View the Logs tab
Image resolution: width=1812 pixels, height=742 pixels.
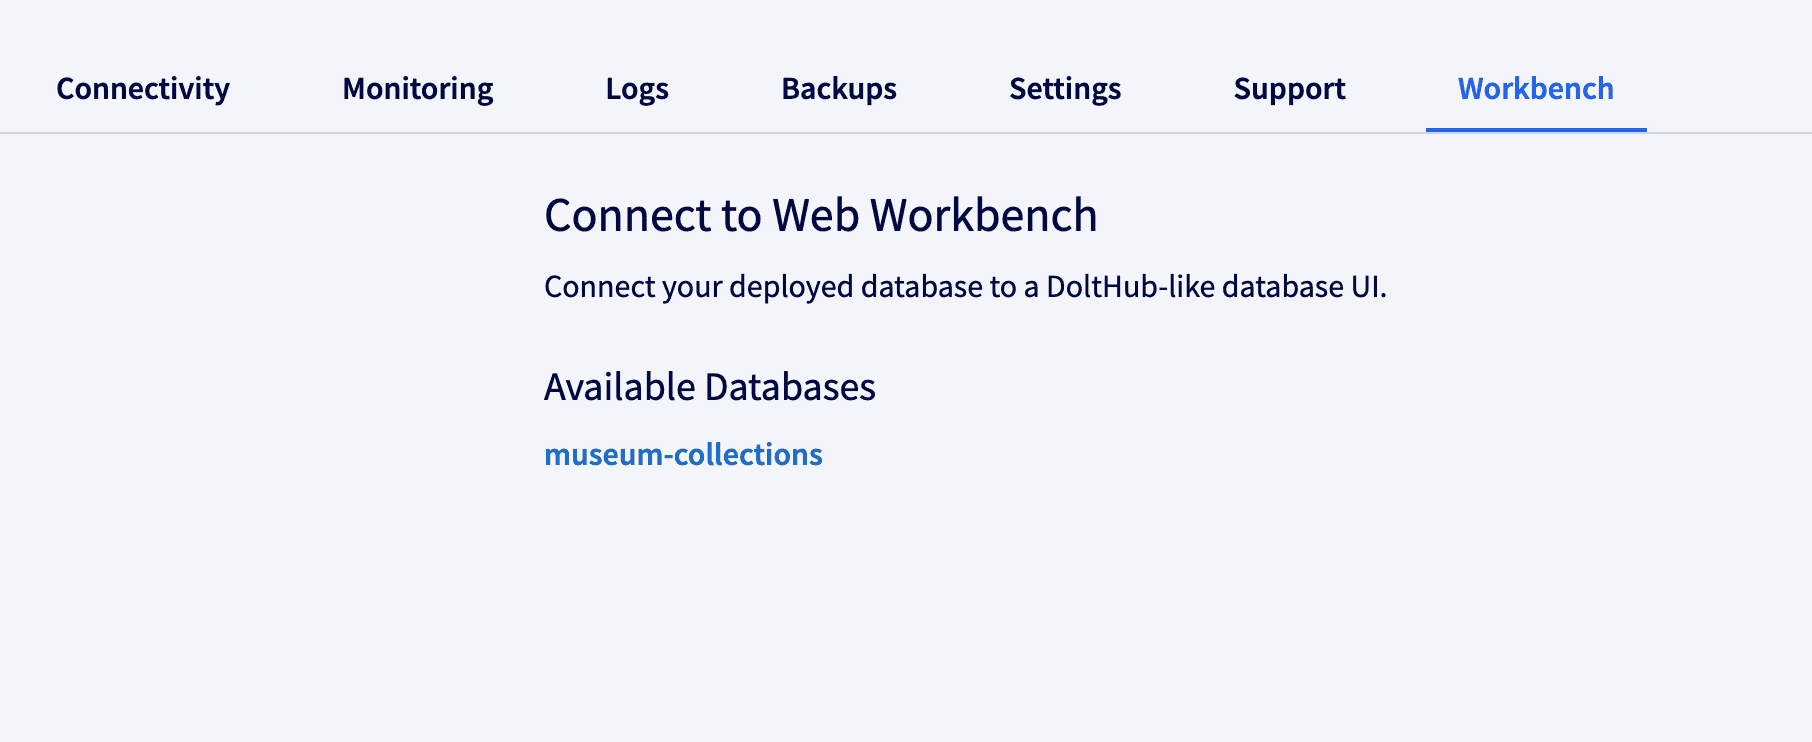[637, 89]
